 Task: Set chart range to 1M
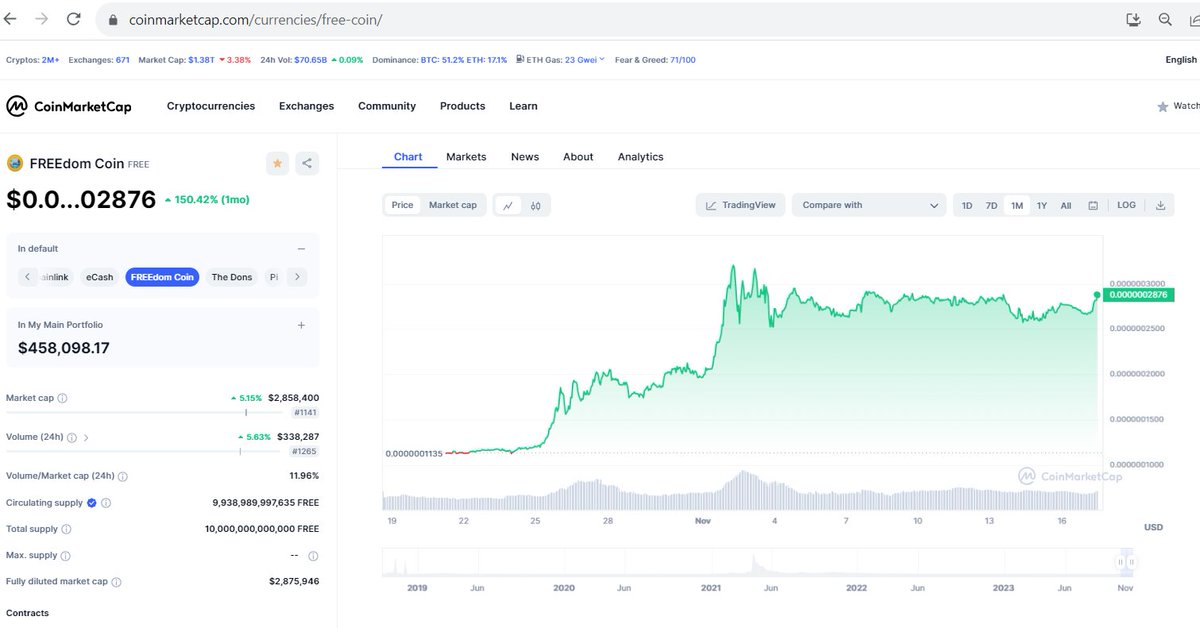(x=1017, y=205)
